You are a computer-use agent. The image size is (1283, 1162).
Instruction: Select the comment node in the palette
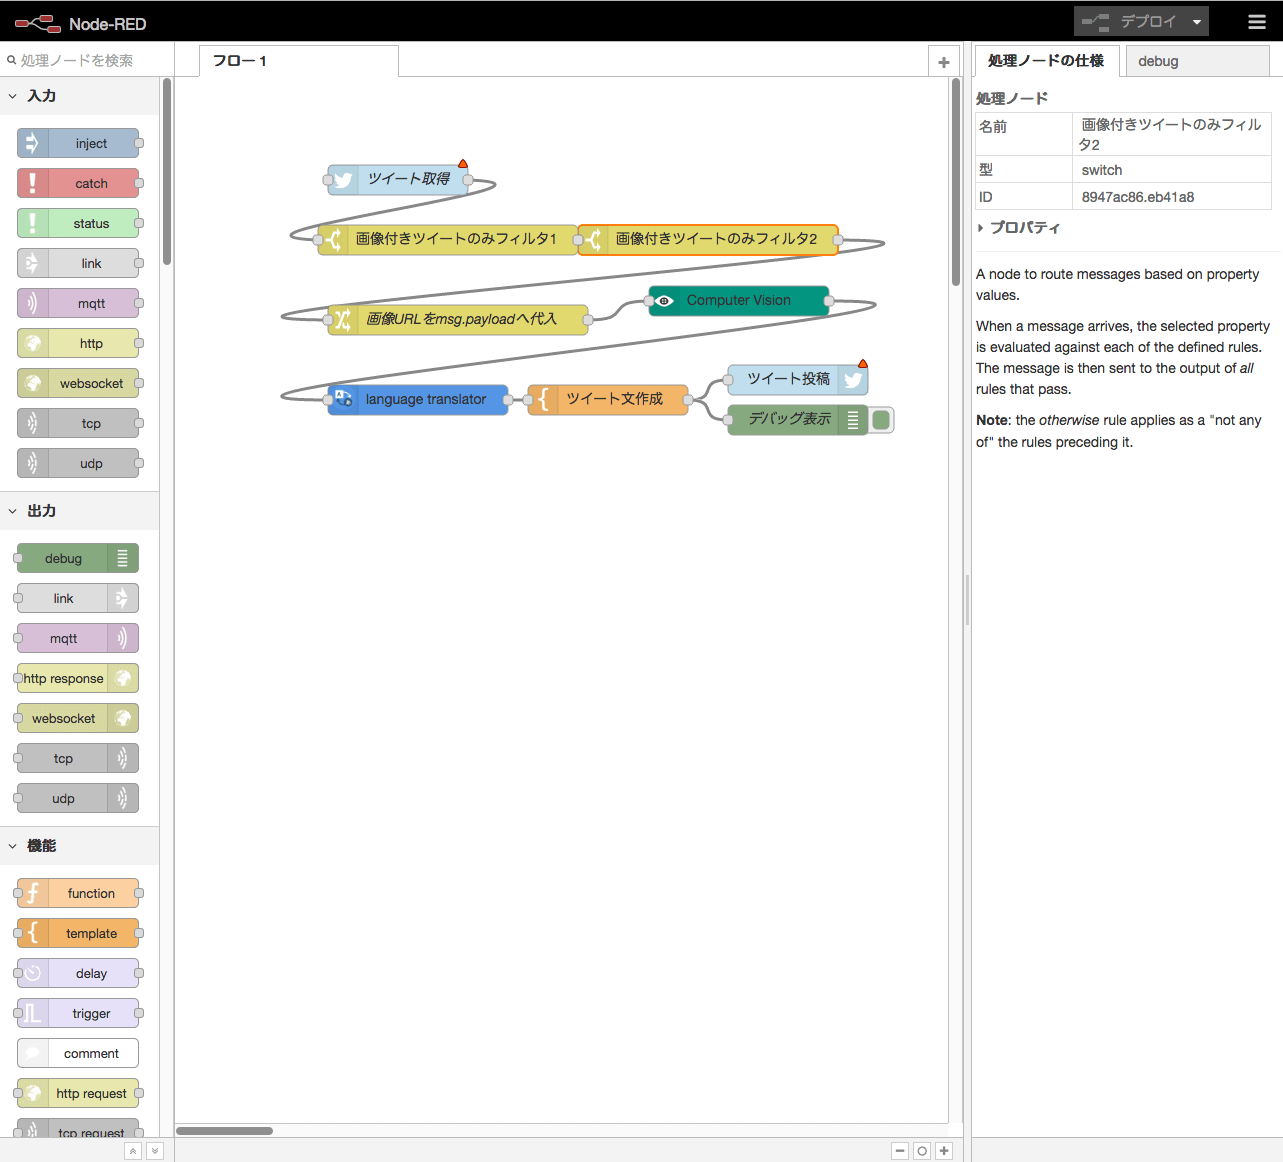[x=78, y=1053]
